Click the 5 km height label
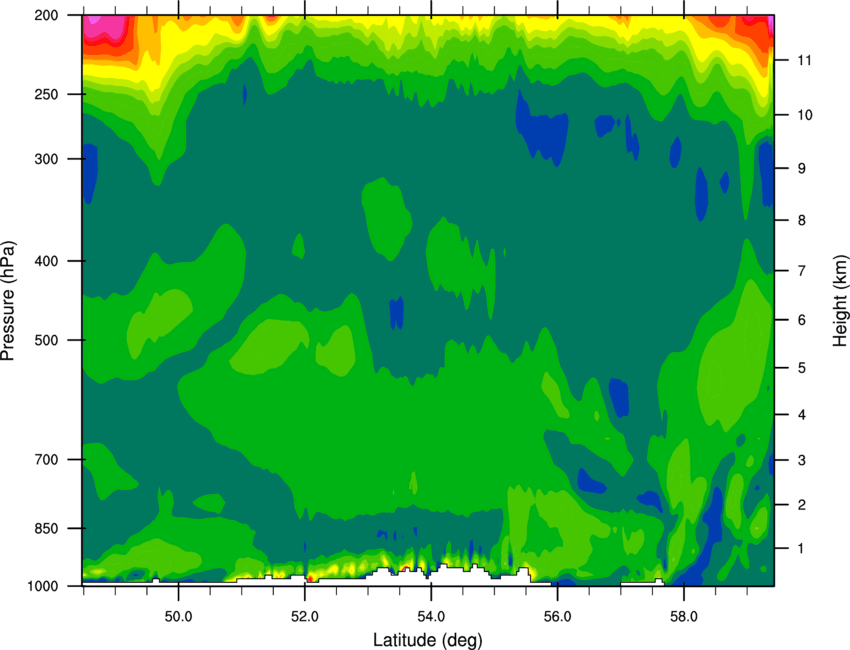 tap(802, 368)
